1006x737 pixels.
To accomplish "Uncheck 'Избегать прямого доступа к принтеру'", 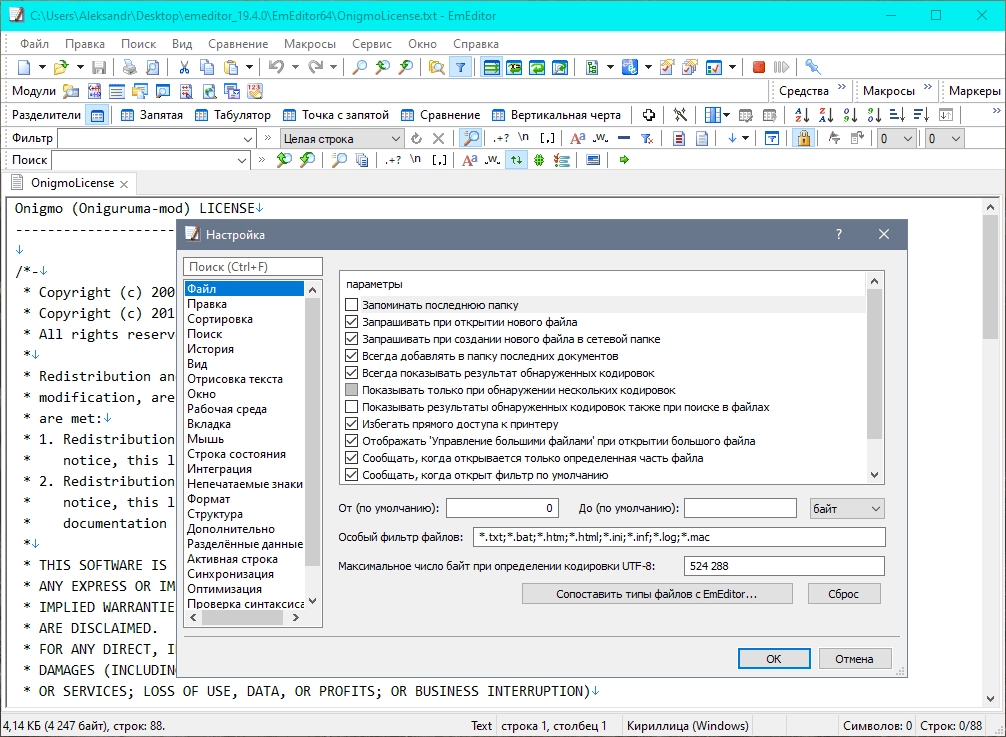I will (352, 424).
